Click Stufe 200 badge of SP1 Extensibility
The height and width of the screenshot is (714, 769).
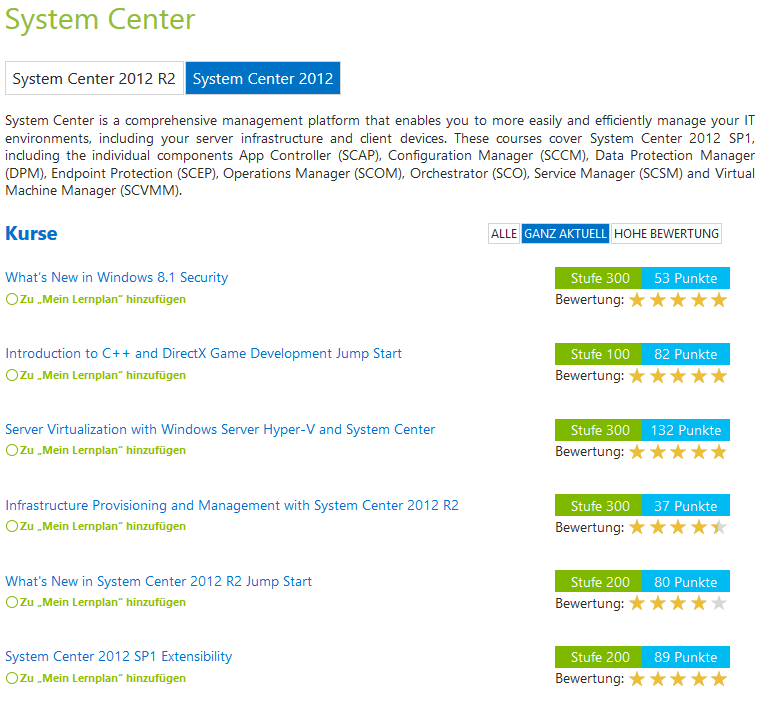[x=598, y=657]
